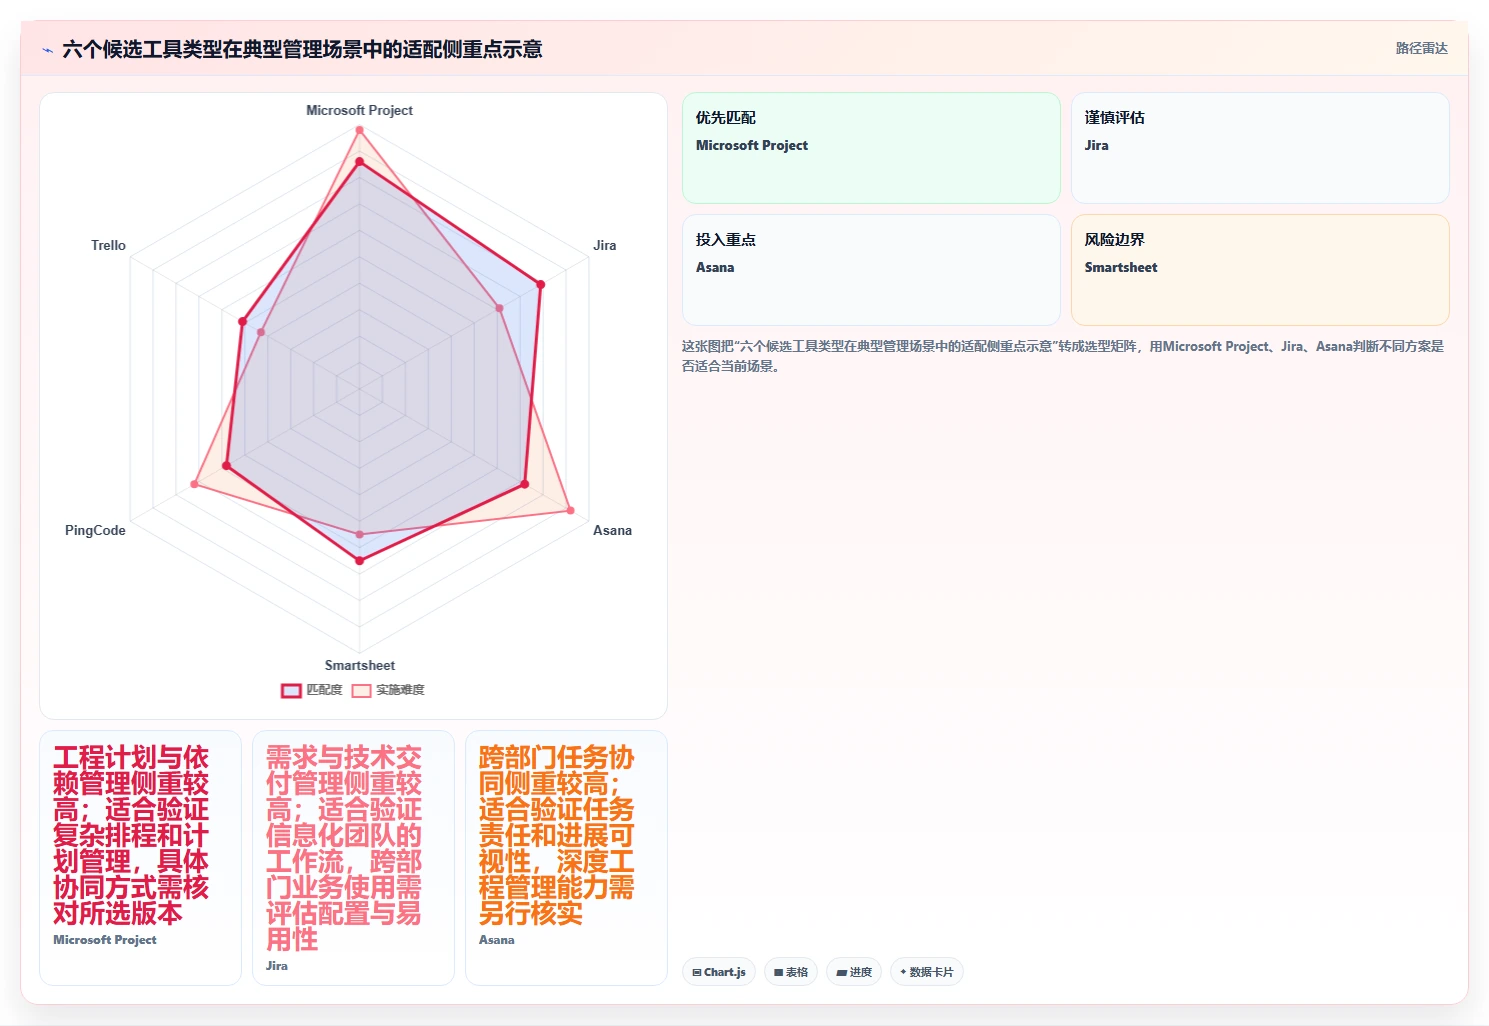1489x1026 pixels.
Task: Click the radar title icon before 六个候选工具类型
Action: pos(47,50)
